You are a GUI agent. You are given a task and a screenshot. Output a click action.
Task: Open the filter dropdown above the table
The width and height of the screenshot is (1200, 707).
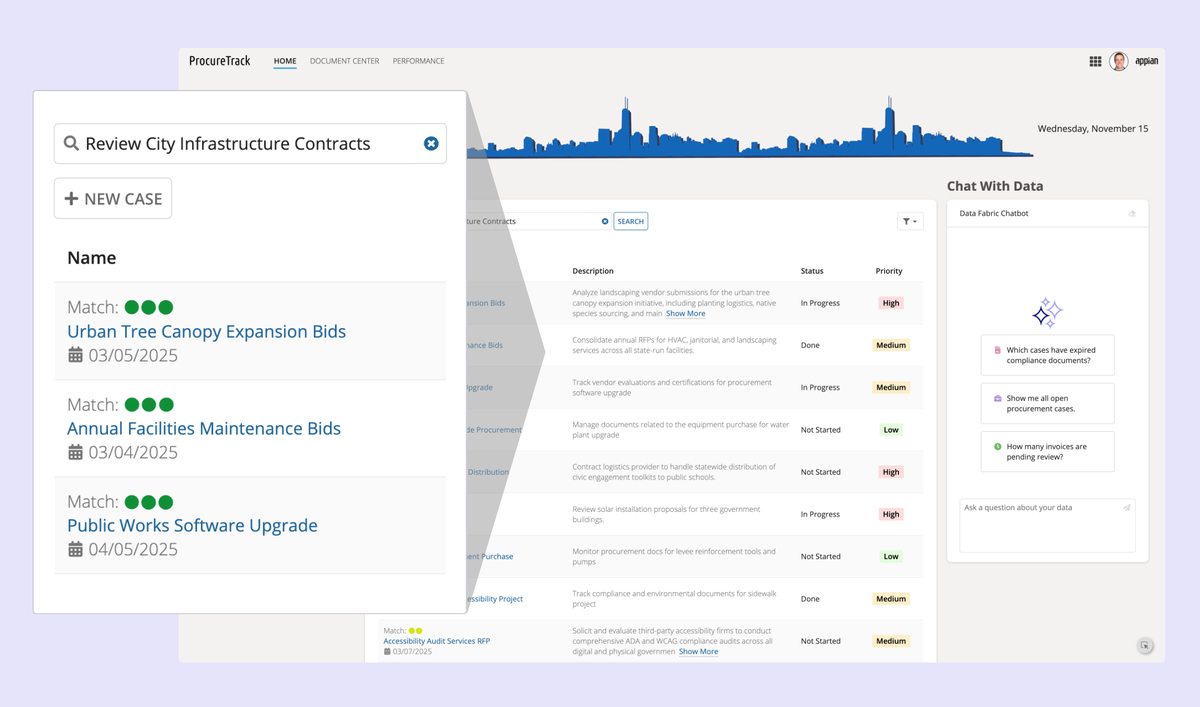point(910,222)
